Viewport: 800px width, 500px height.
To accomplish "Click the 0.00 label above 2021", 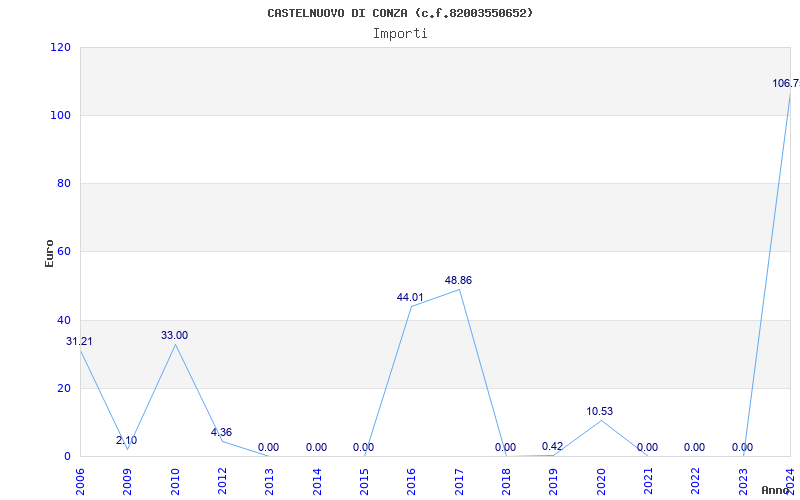I will coord(647,447).
